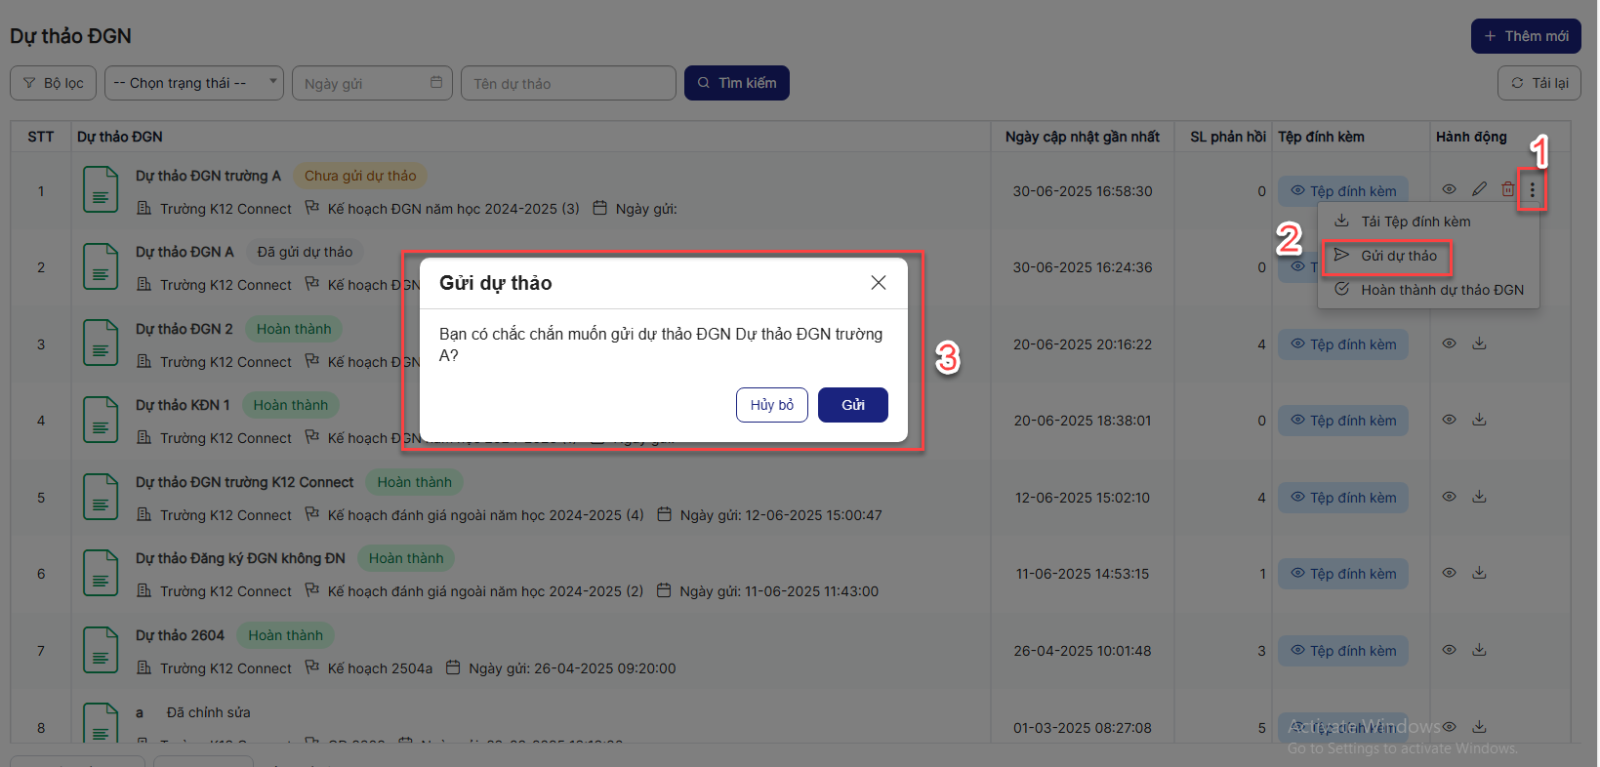Click the red trash delete icon in row 1
This screenshot has width=1600, height=767.
click(x=1507, y=189)
